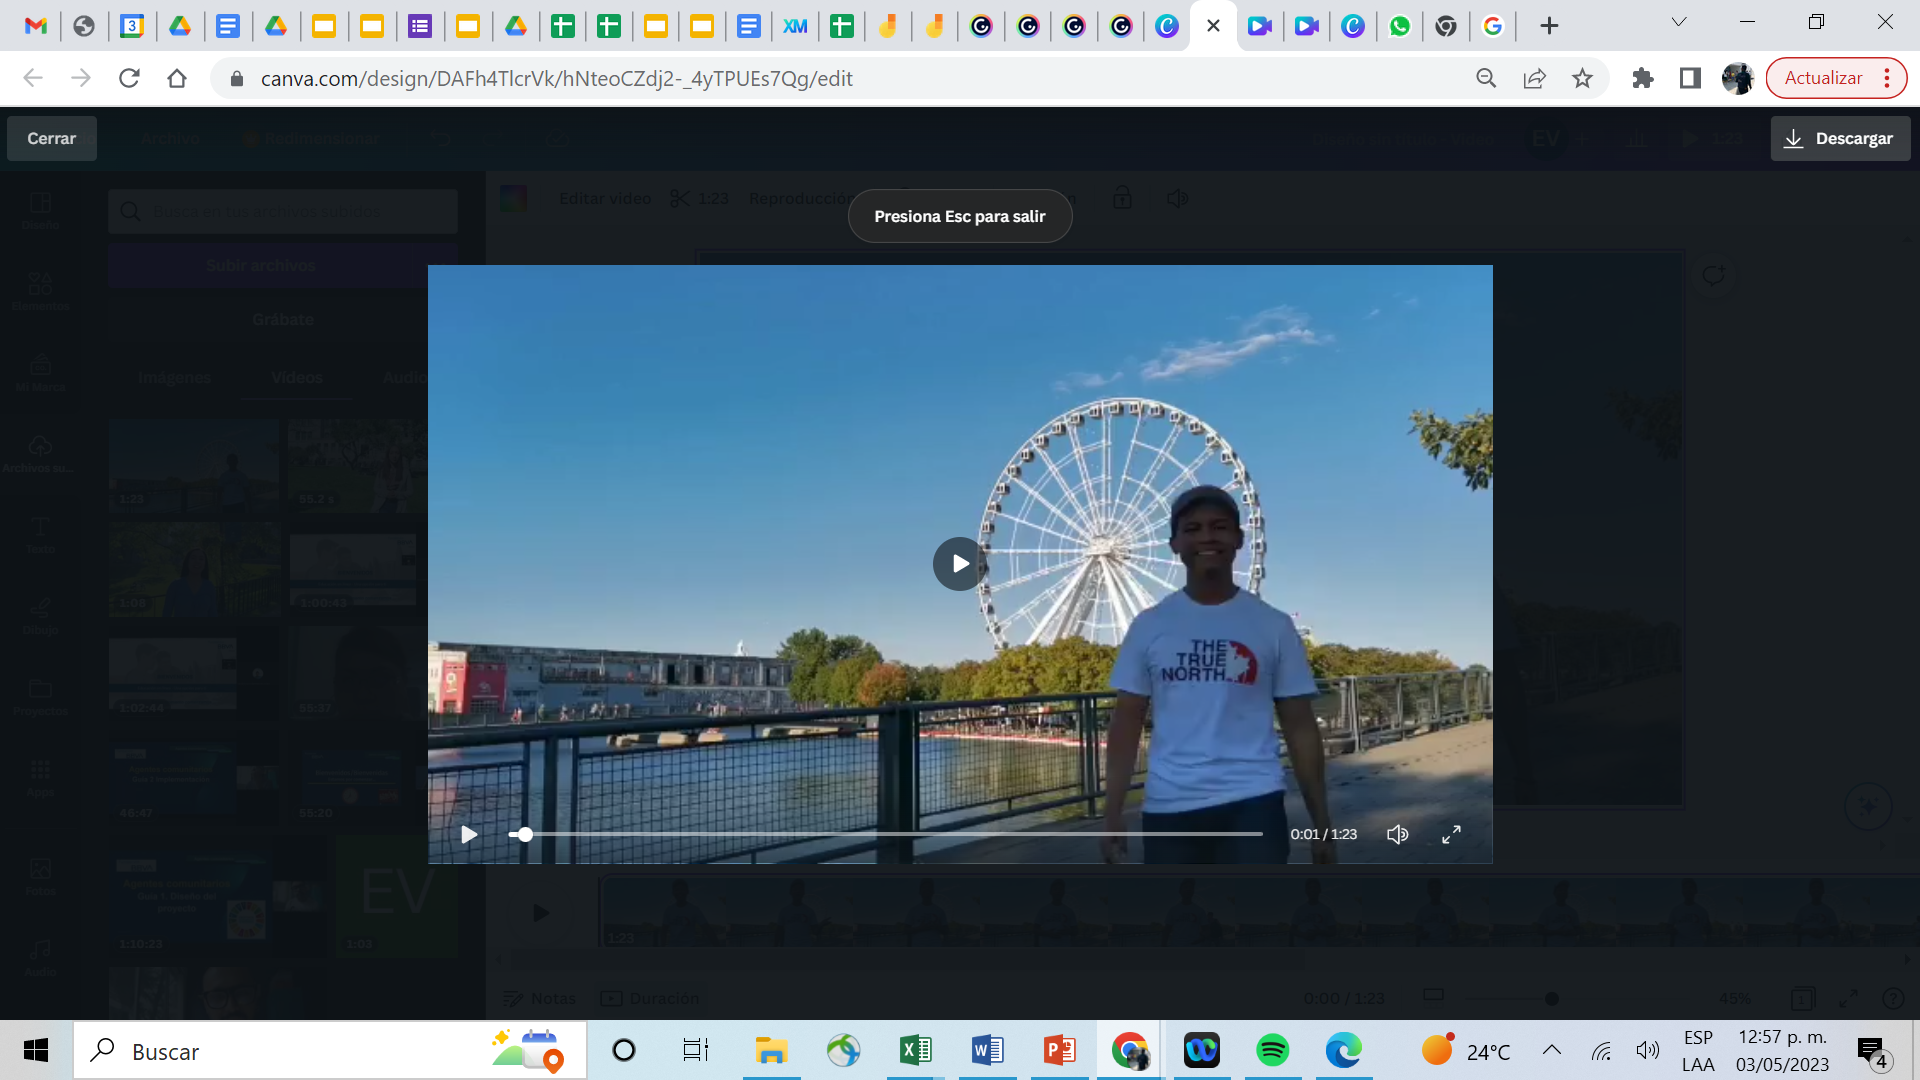Open the Chrome three-dot menu
Viewport: 1920px width, 1080px height.
pyautogui.click(x=1887, y=78)
